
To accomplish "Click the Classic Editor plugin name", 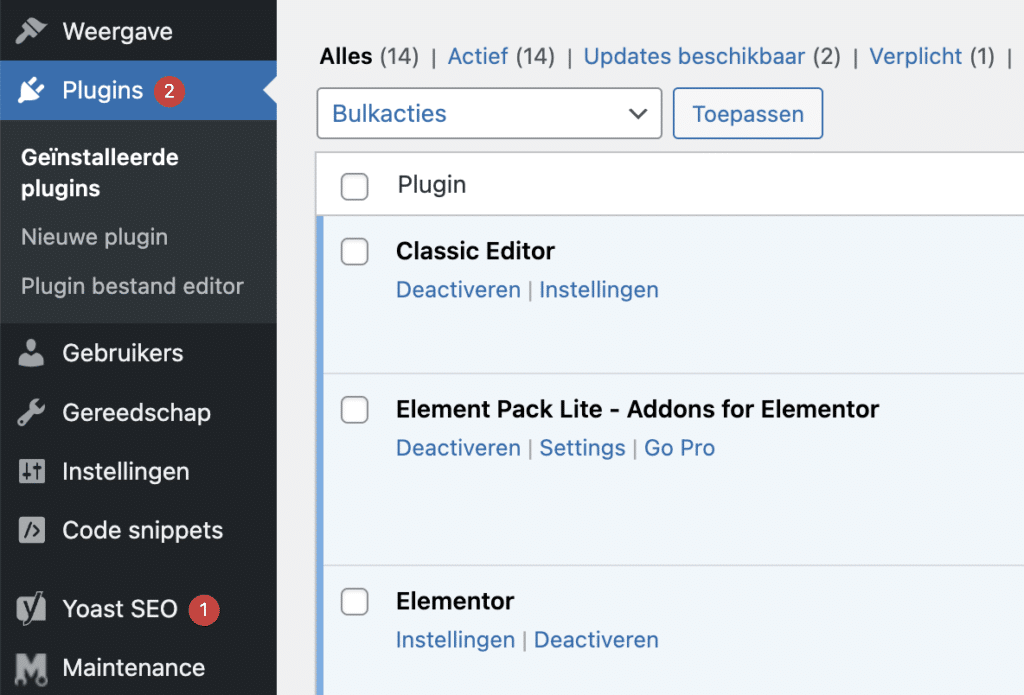I will [x=475, y=251].
